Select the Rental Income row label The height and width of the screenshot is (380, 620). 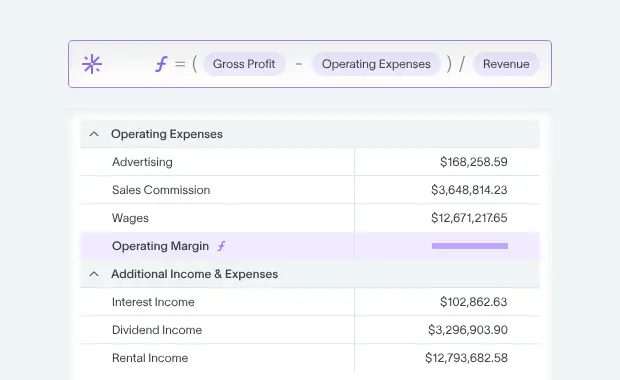click(150, 358)
